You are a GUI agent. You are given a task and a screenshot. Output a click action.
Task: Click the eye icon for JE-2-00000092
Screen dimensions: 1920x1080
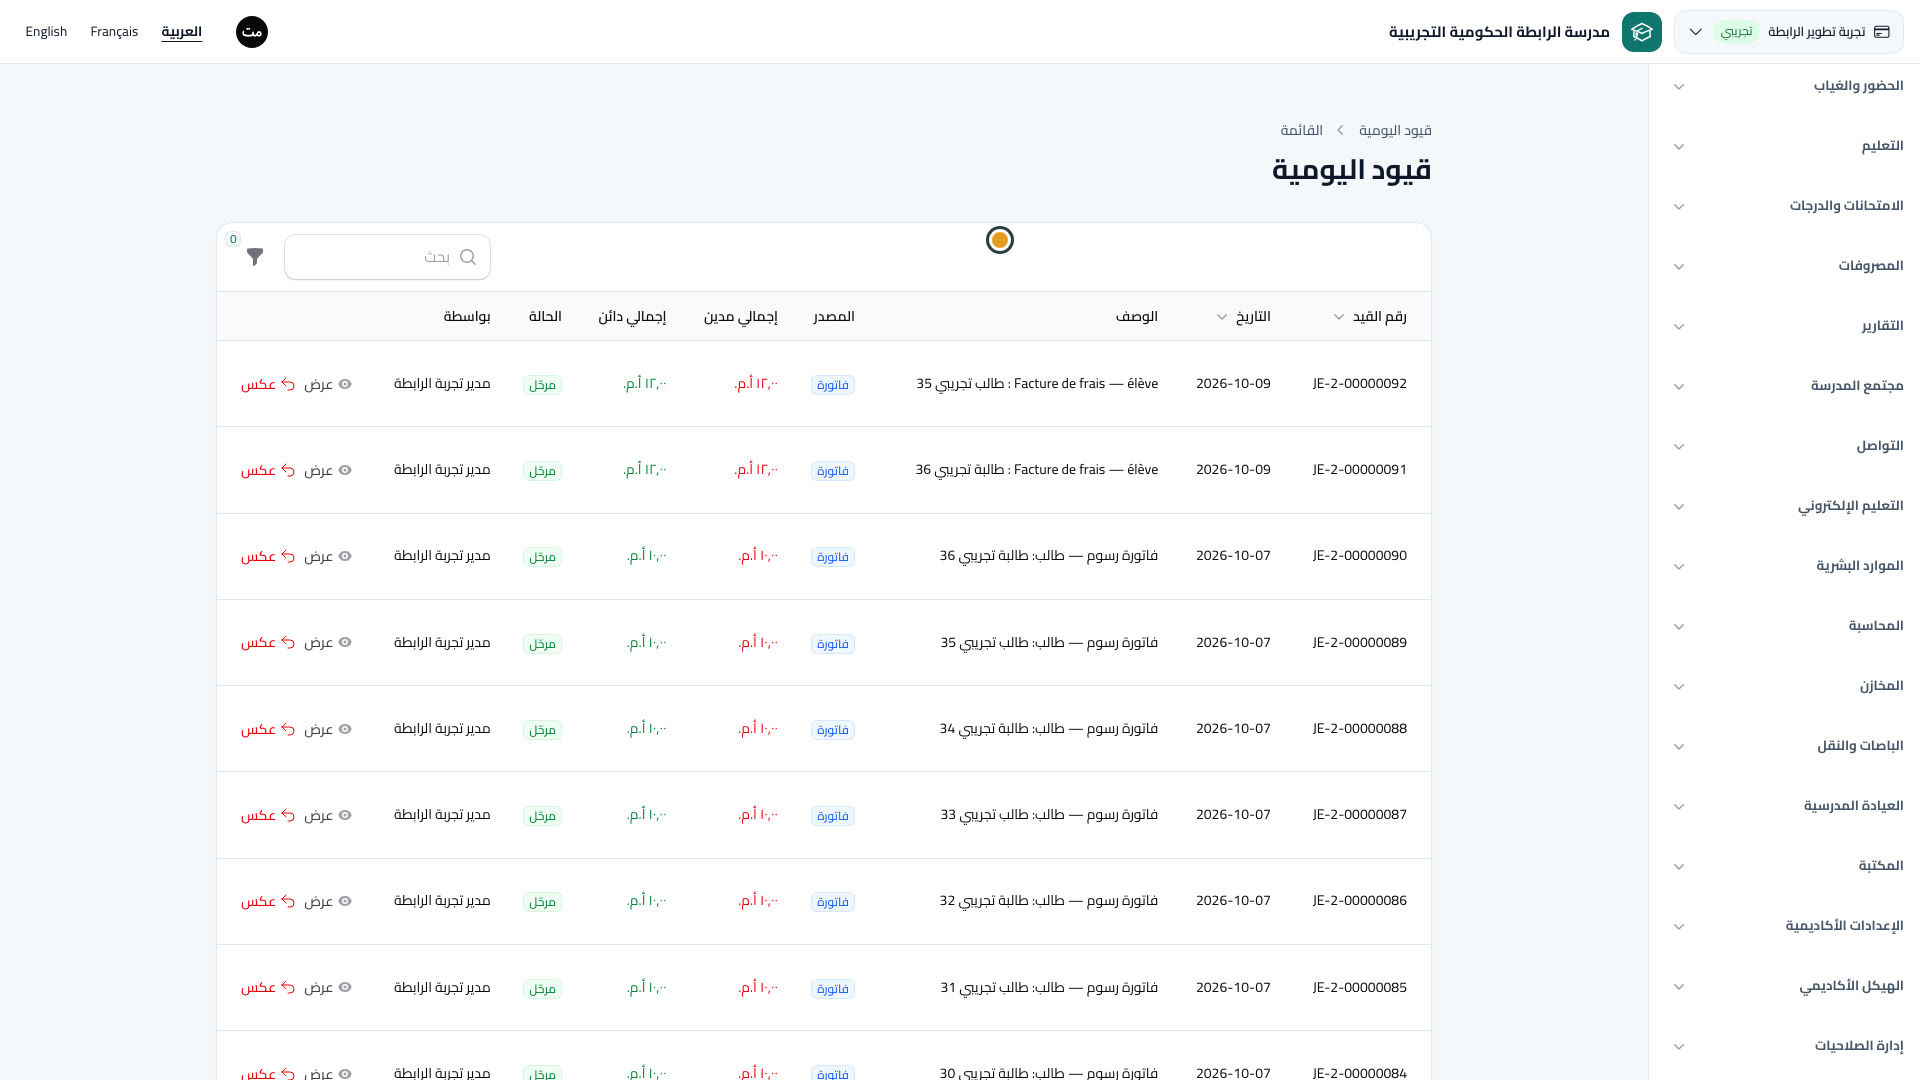point(345,384)
